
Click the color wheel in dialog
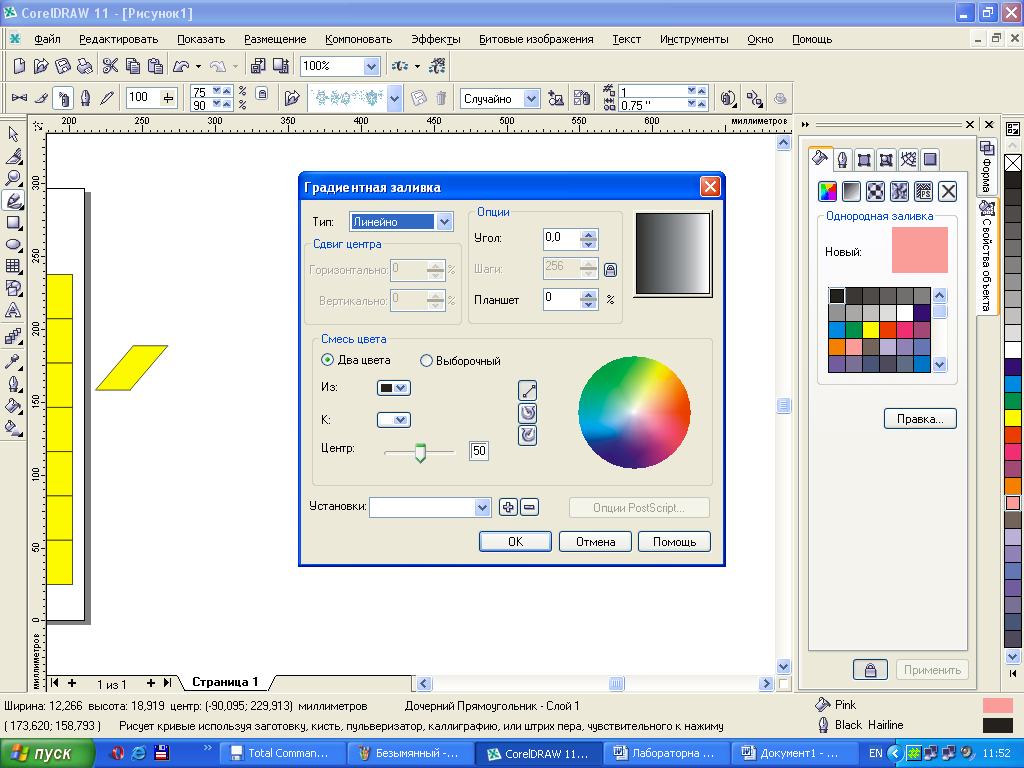634,412
